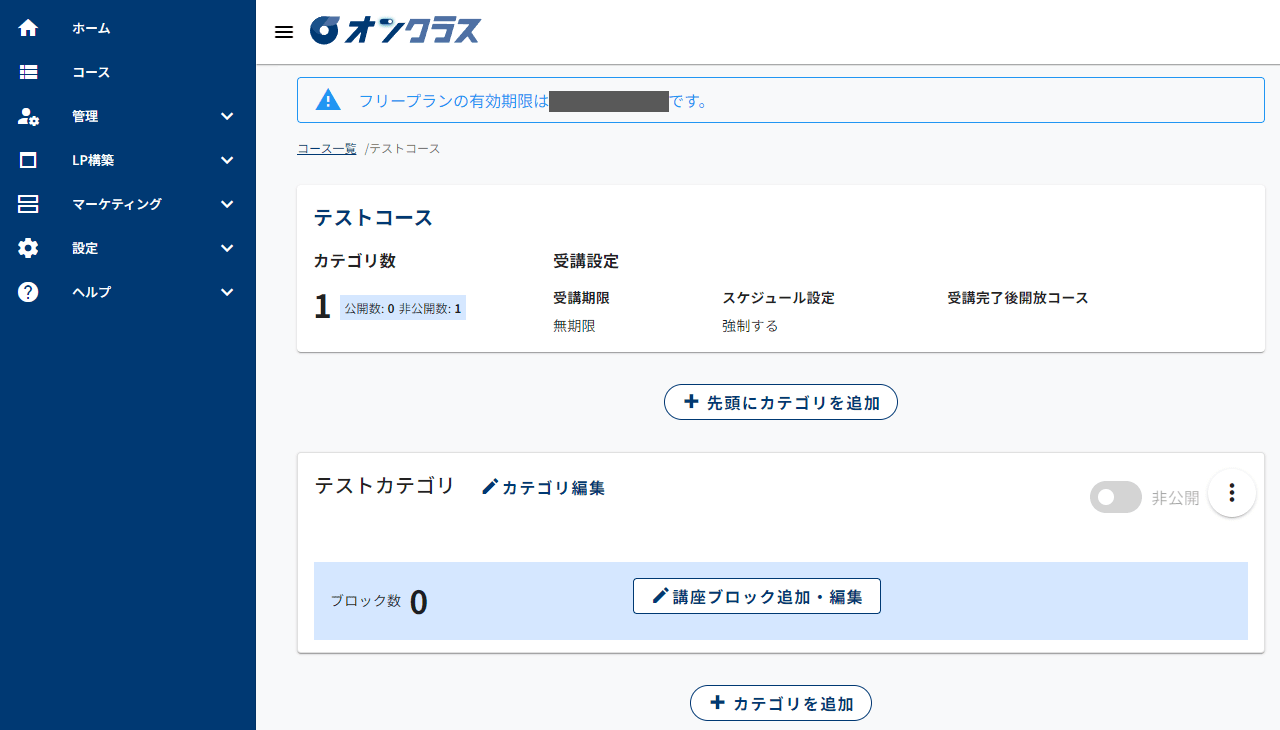
Task: Expand the ヘルプ chevron arrow
Action: pyautogui.click(x=227, y=292)
